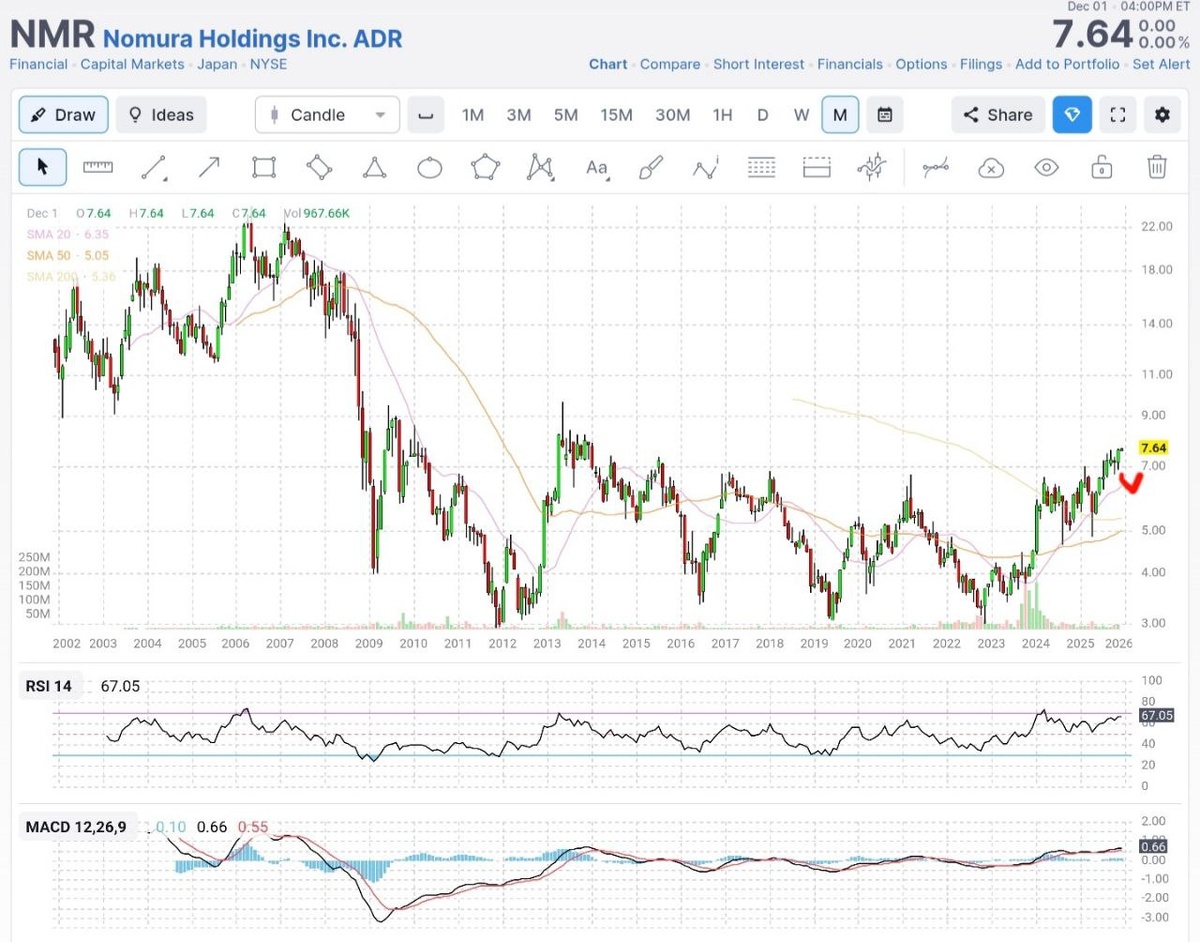
Task: Open the Candle chart type dropdown
Action: click(x=327, y=115)
